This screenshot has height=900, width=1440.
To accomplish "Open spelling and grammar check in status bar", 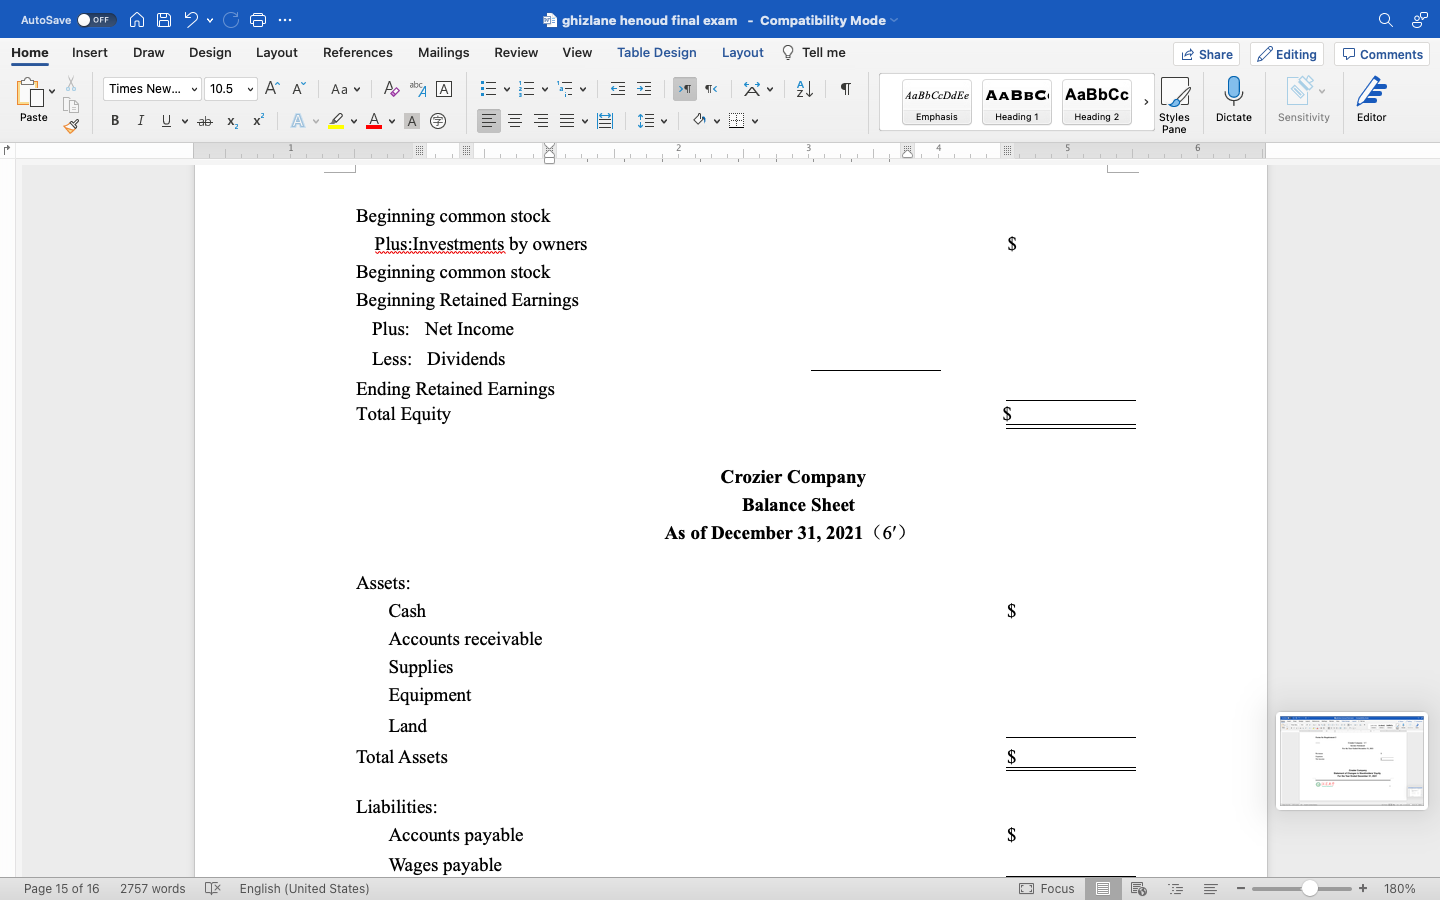I will [212, 888].
